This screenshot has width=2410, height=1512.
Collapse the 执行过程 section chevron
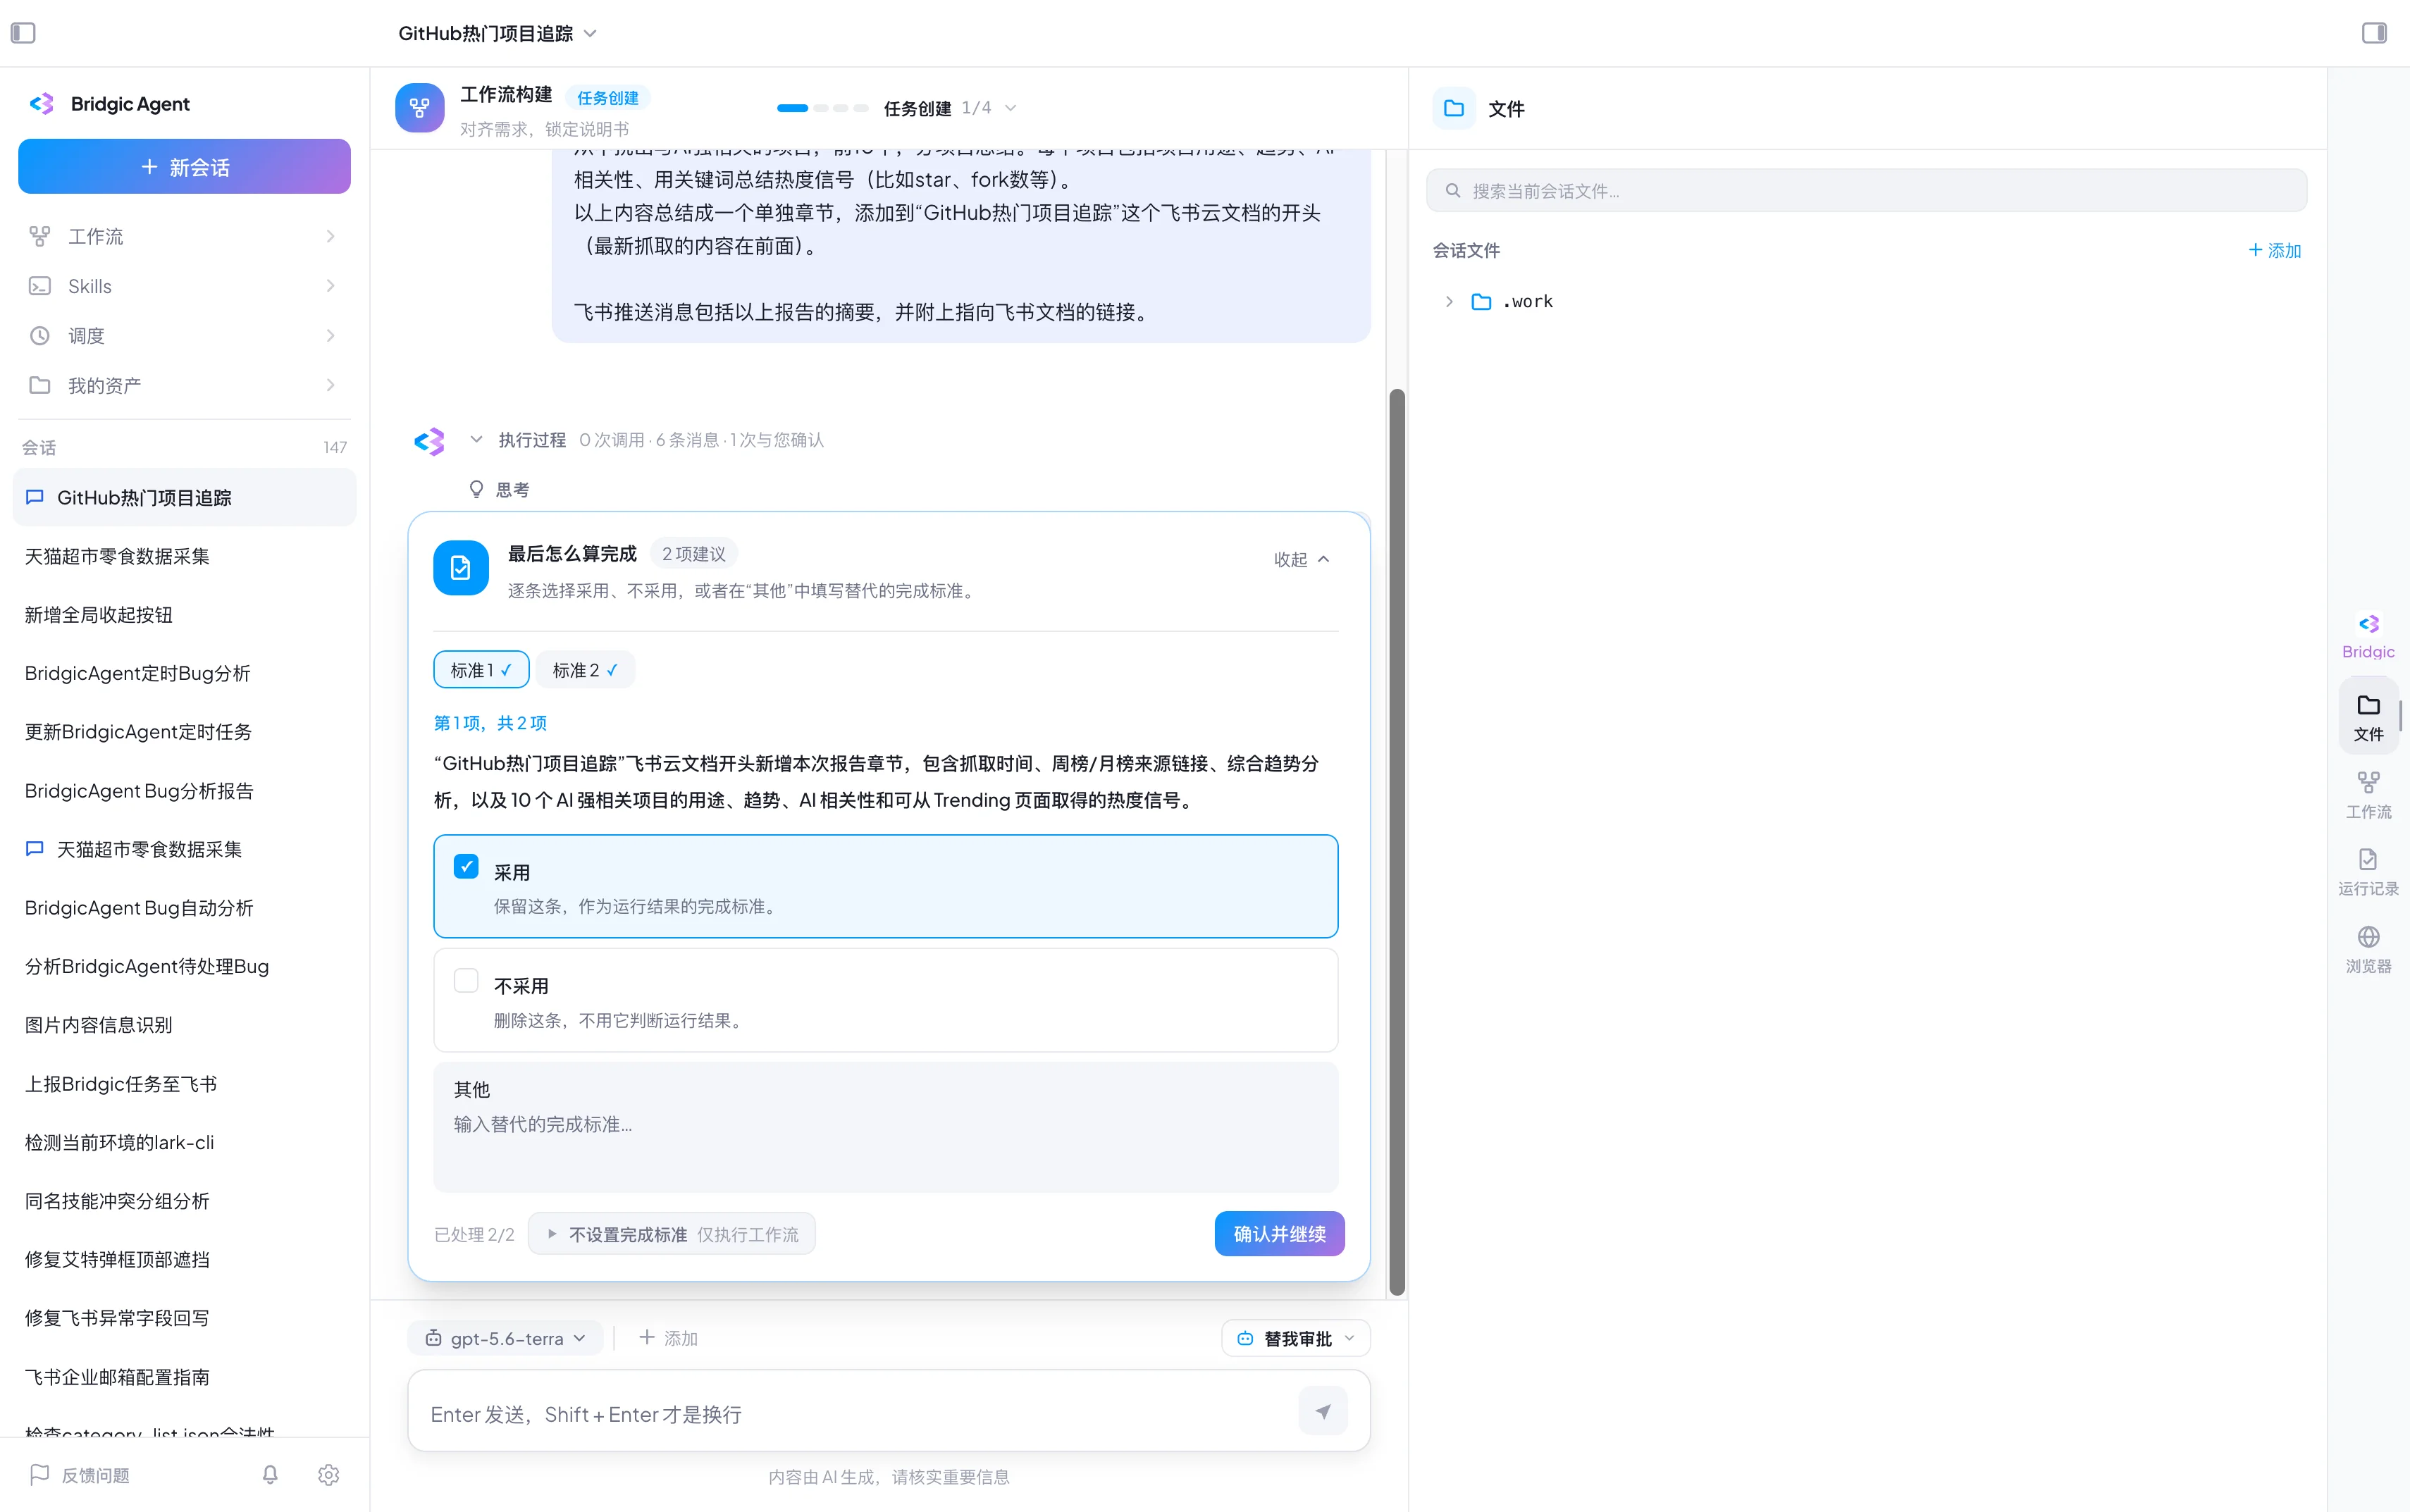(x=476, y=439)
